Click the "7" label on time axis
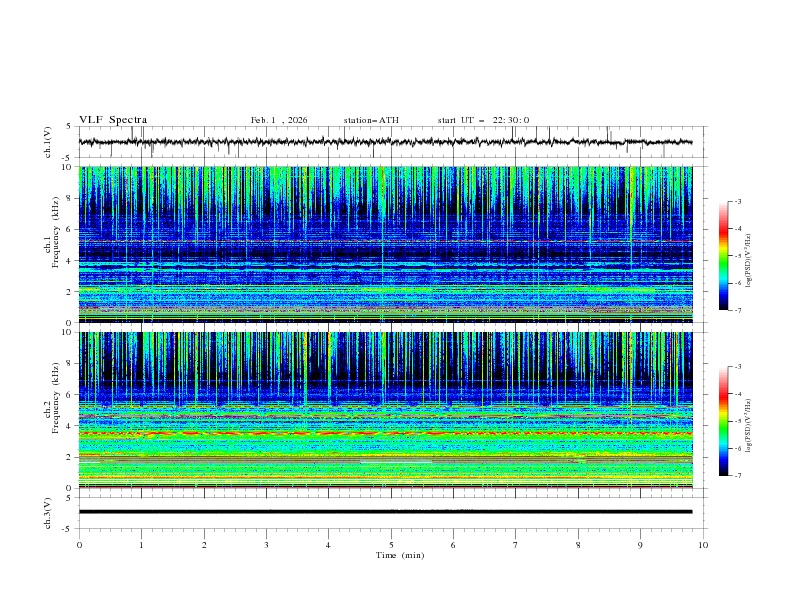Screen dimensions: 792x612 (x=516, y=545)
